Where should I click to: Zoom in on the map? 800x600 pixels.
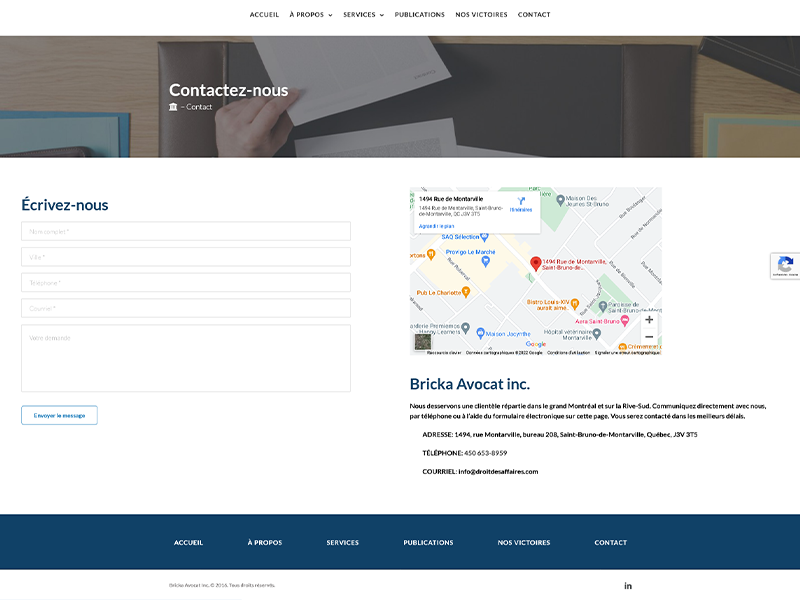pos(649,320)
